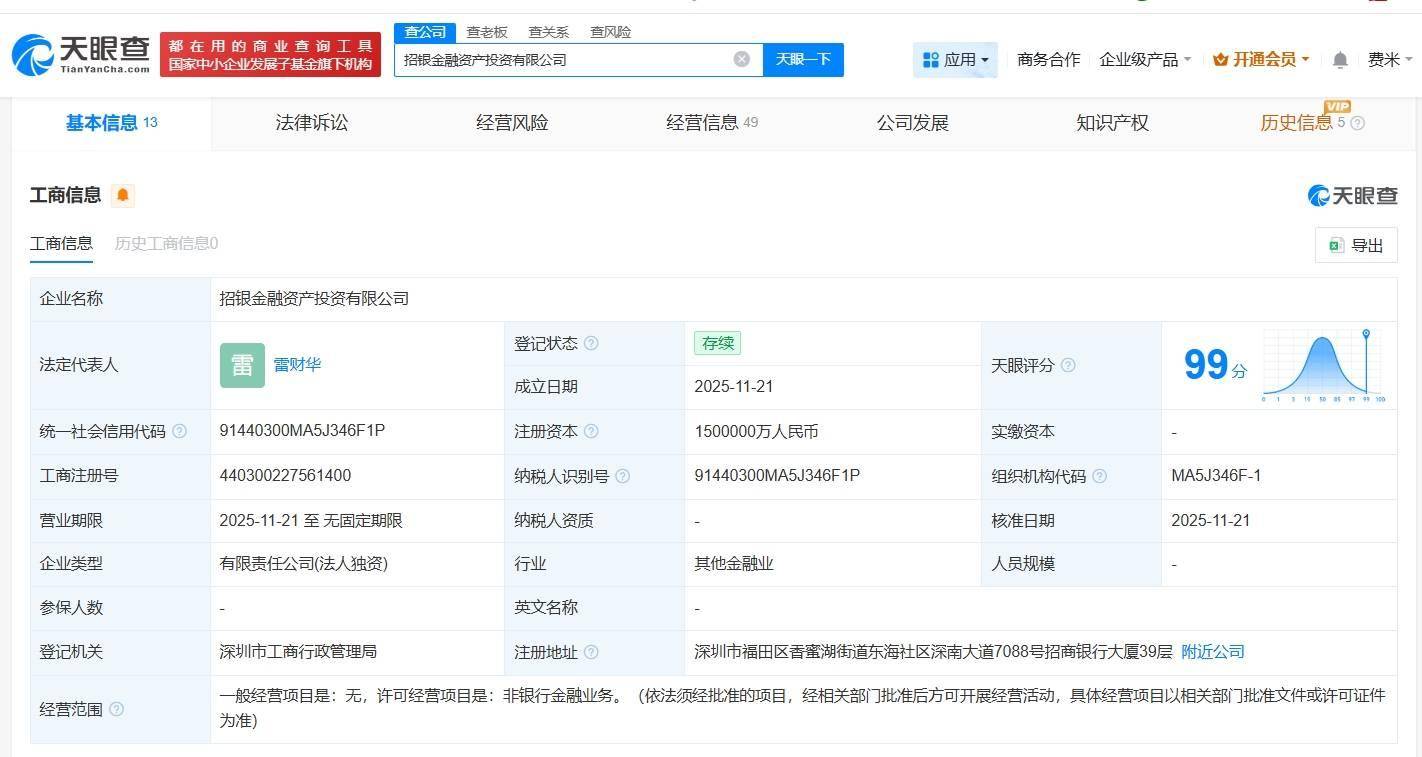Viewport: 1422px width, 757px height.
Task: Open the 费米 user account menu
Action: [1389, 60]
